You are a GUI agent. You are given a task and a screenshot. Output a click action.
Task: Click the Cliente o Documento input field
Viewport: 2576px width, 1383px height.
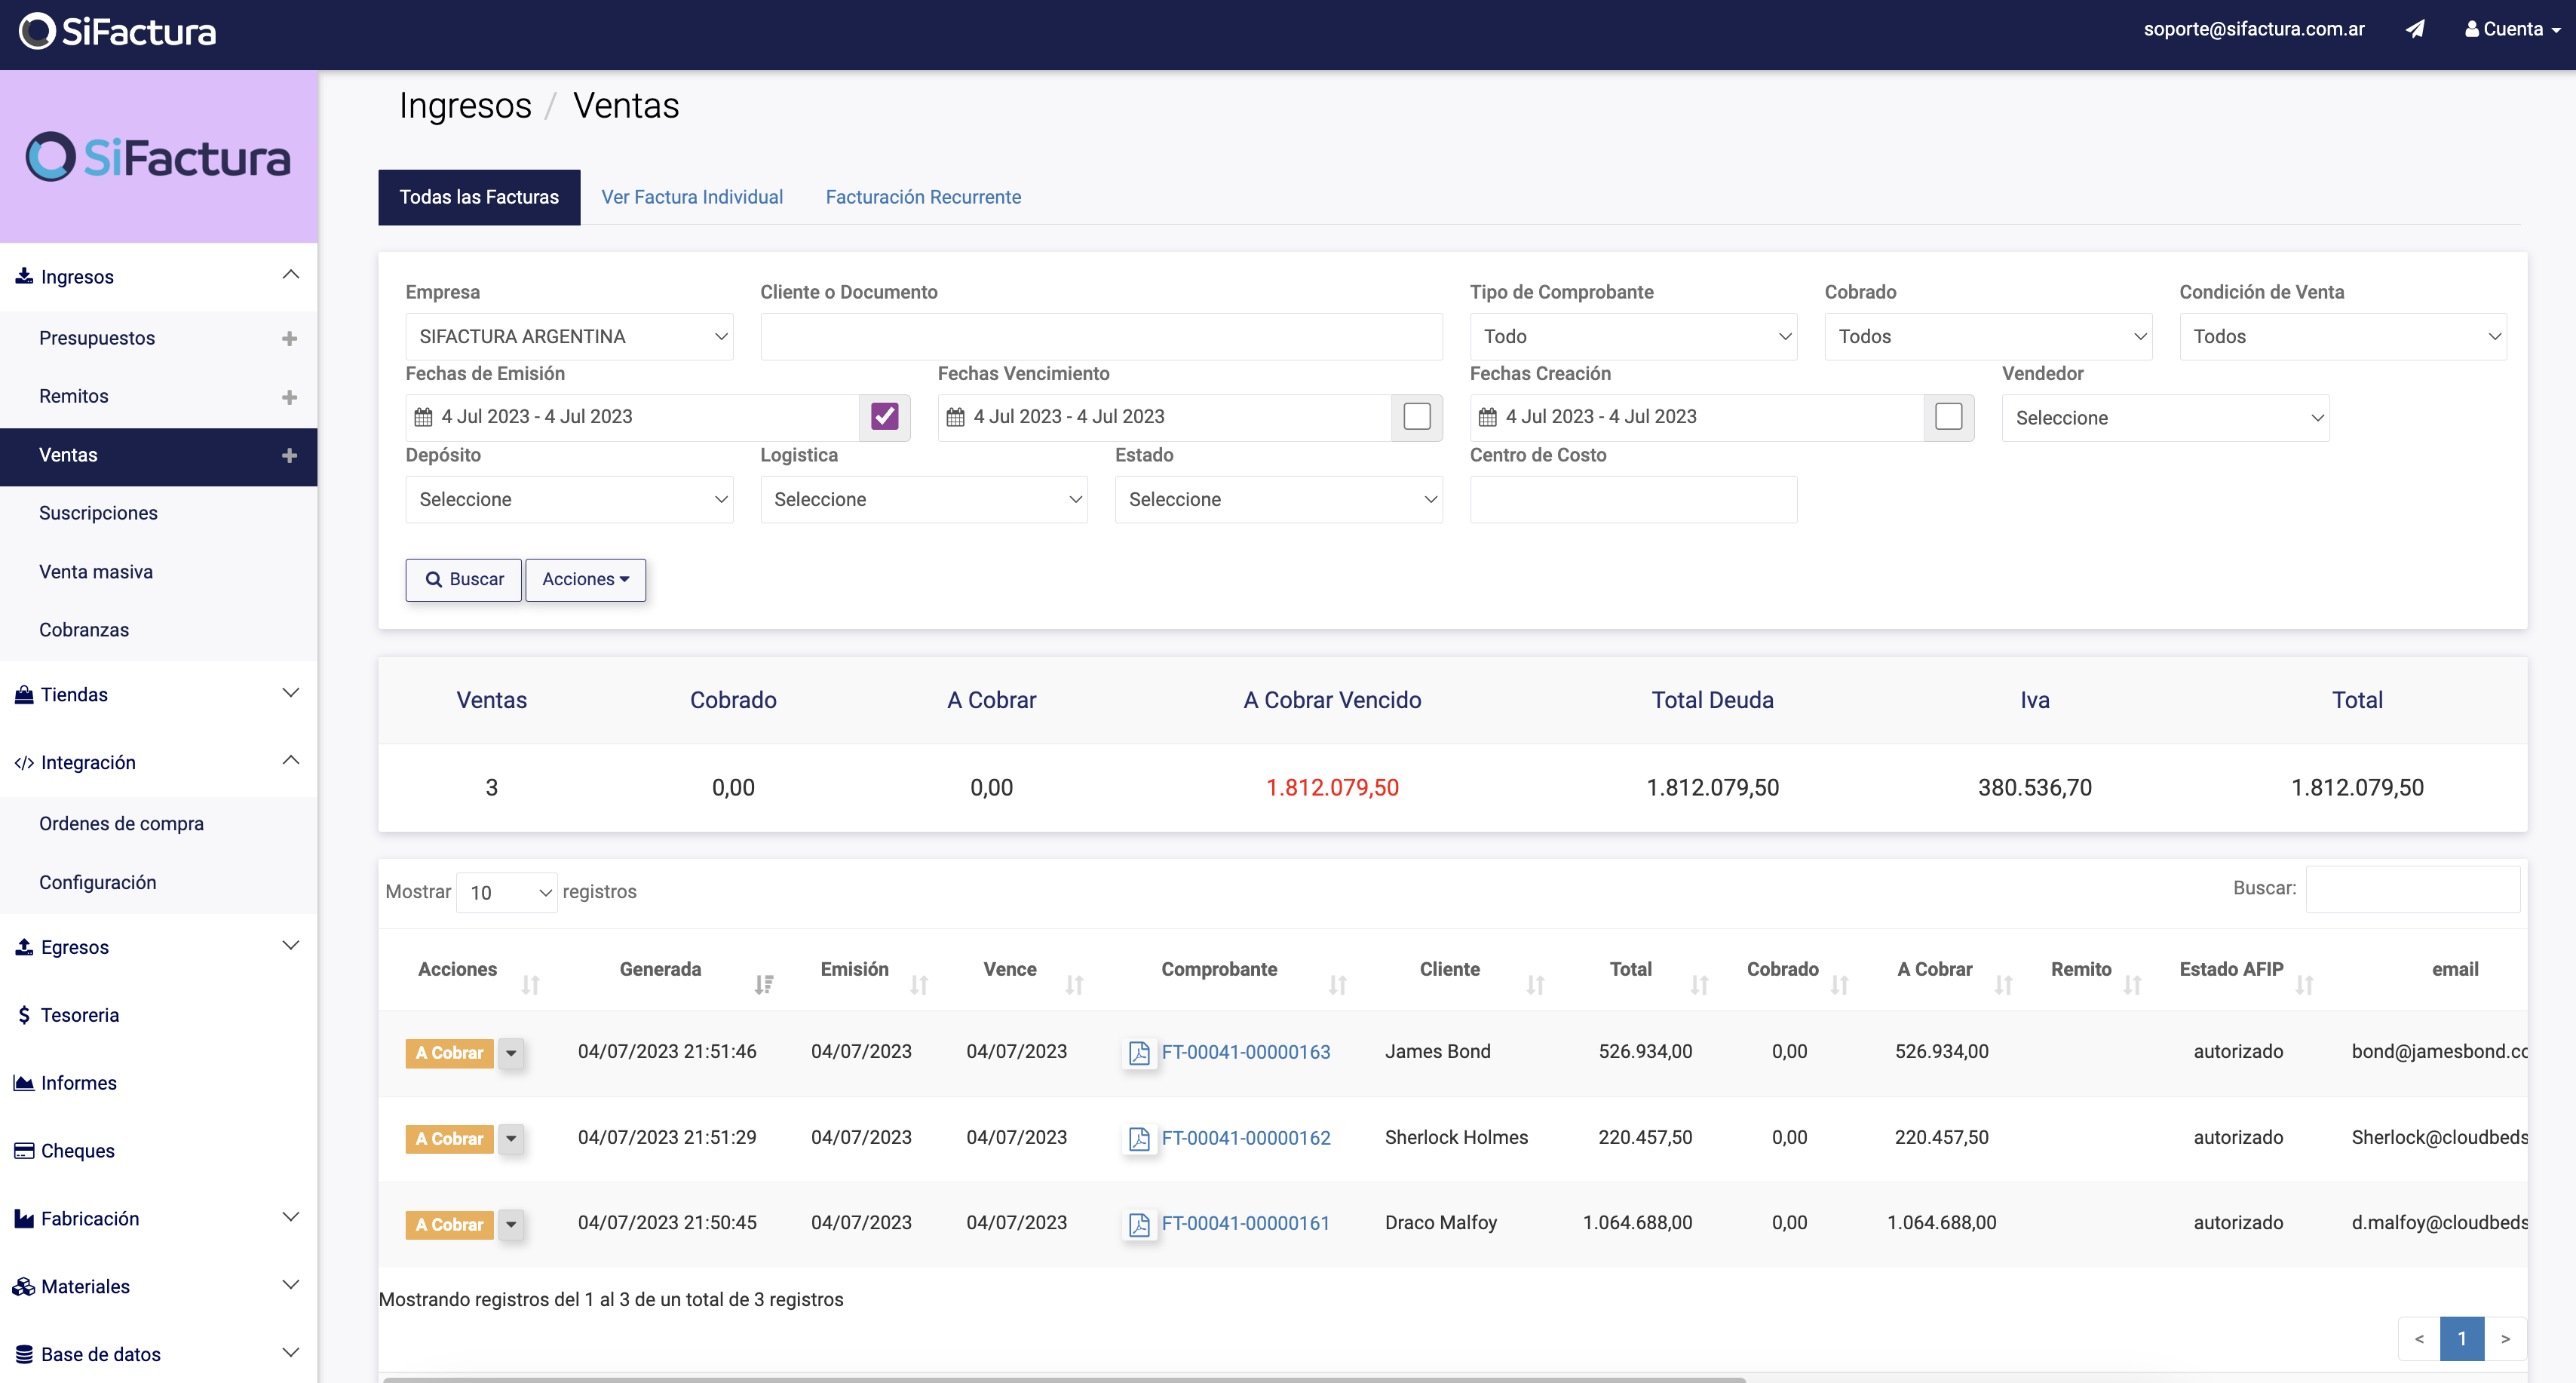pyautogui.click(x=1100, y=337)
